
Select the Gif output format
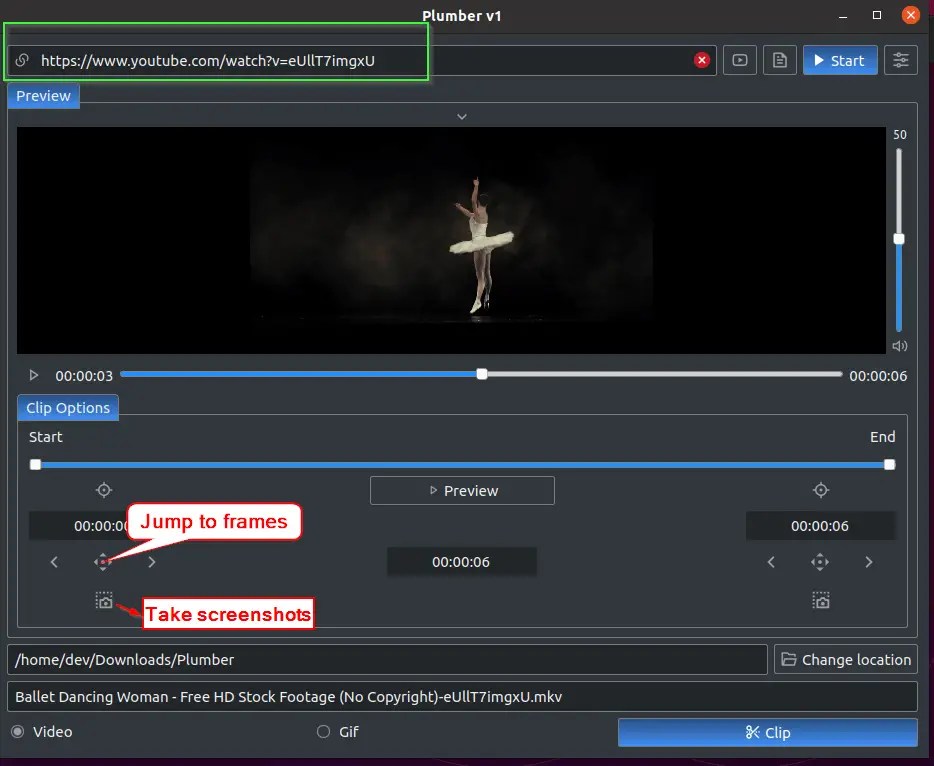[323, 731]
